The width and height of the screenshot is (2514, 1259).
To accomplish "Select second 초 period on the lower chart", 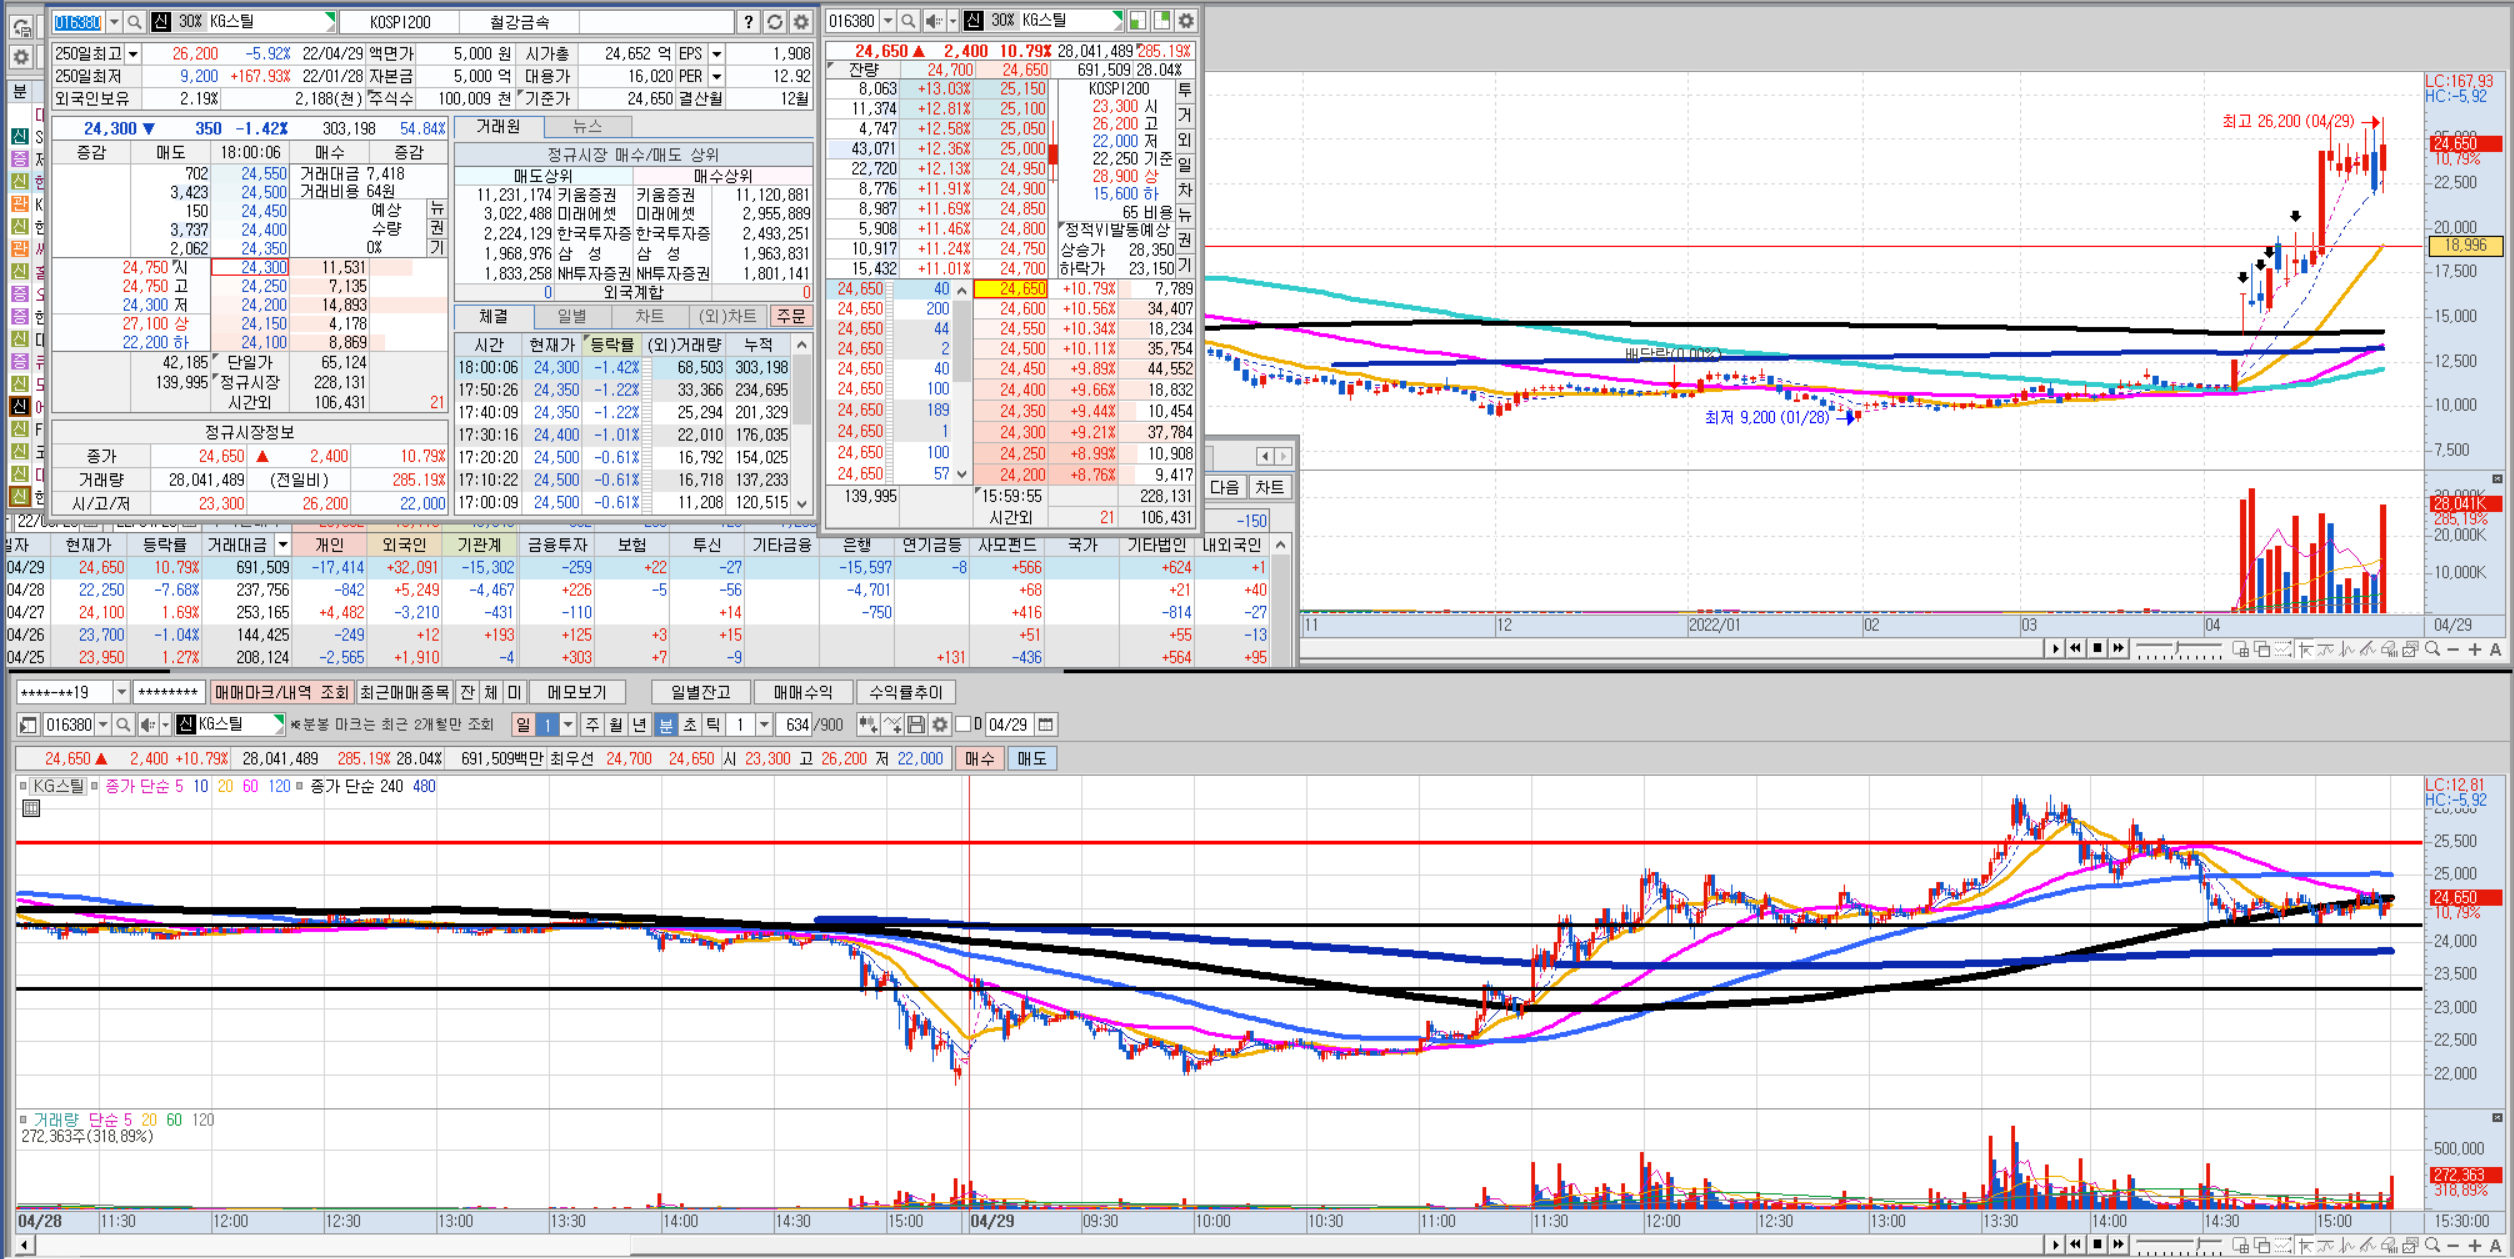I will (689, 725).
